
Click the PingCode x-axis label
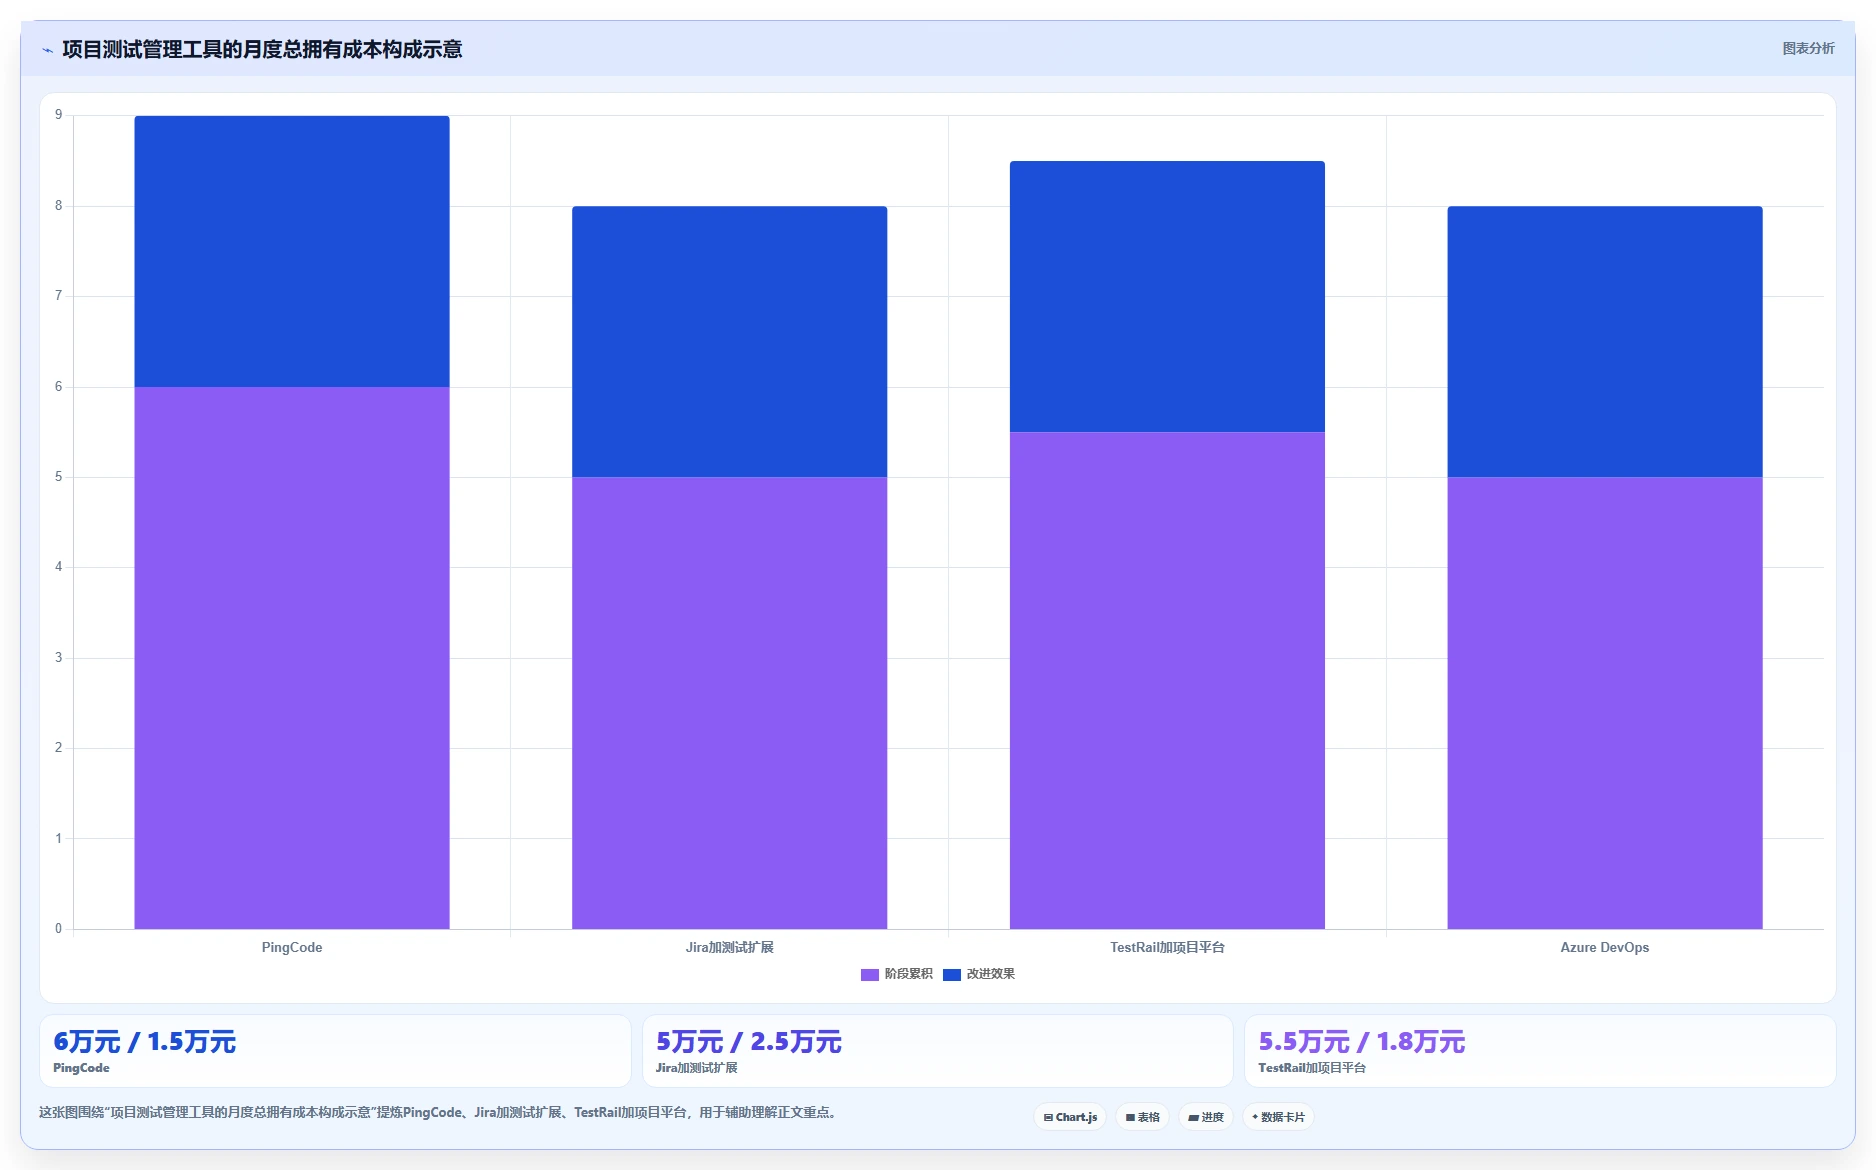292,947
